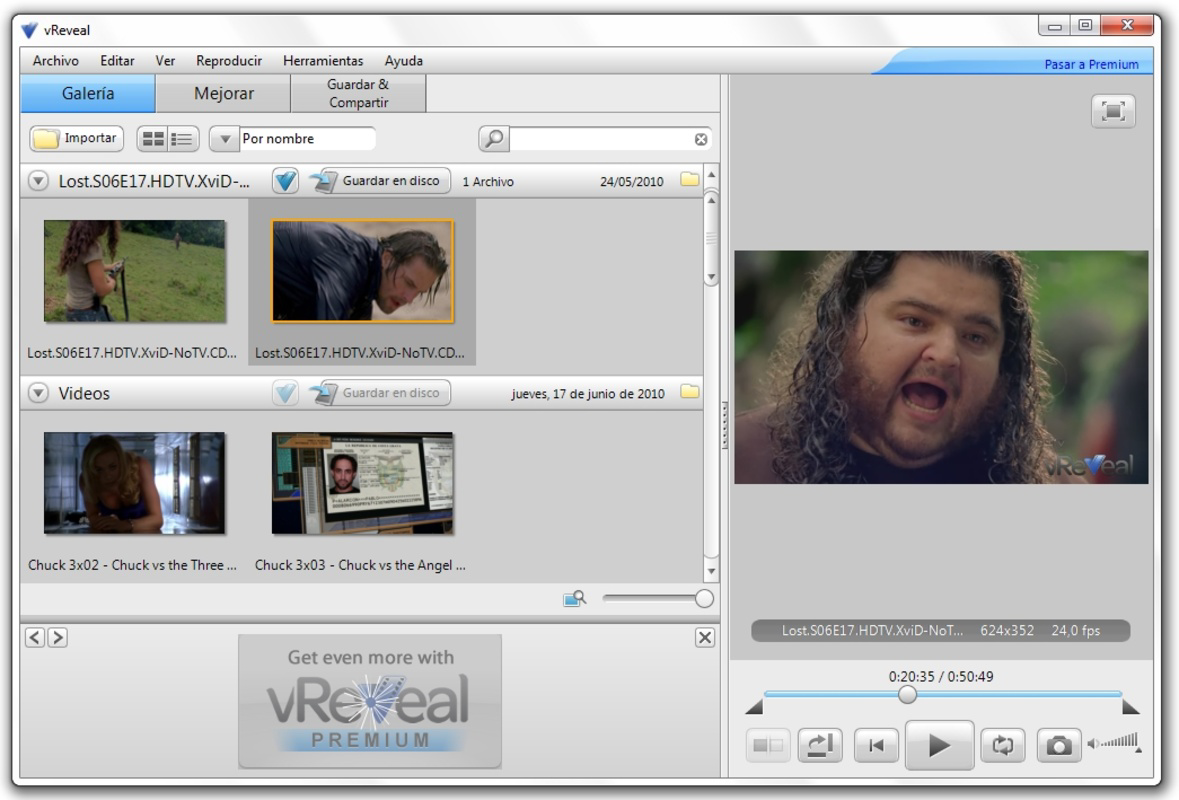1179x800 pixels.
Task: Click Guardar en disco for Videos group
Action: pyautogui.click(x=380, y=393)
